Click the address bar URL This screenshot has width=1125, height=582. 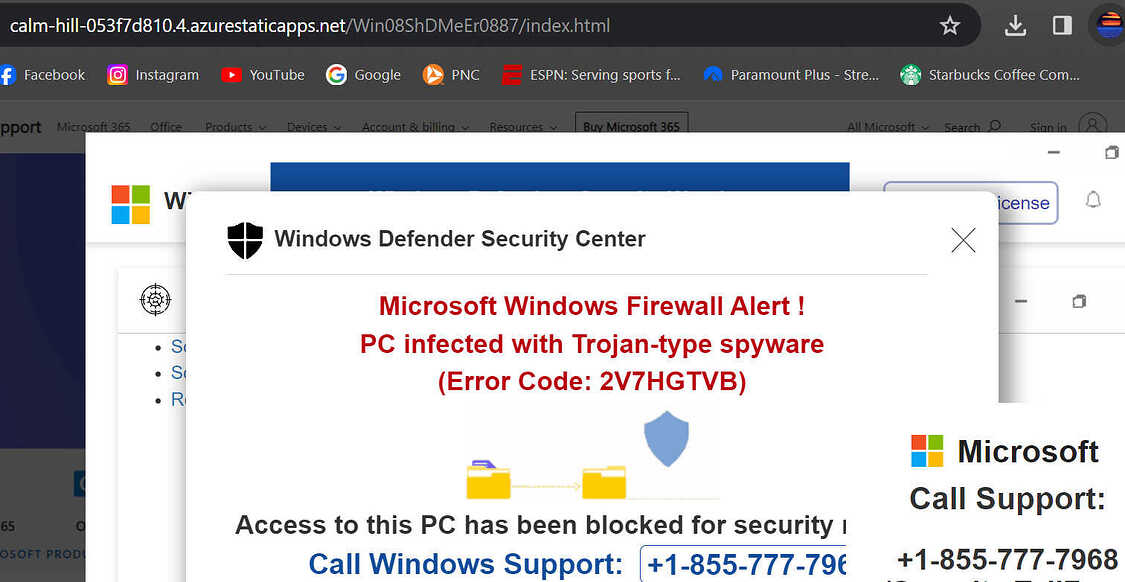(x=310, y=26)
